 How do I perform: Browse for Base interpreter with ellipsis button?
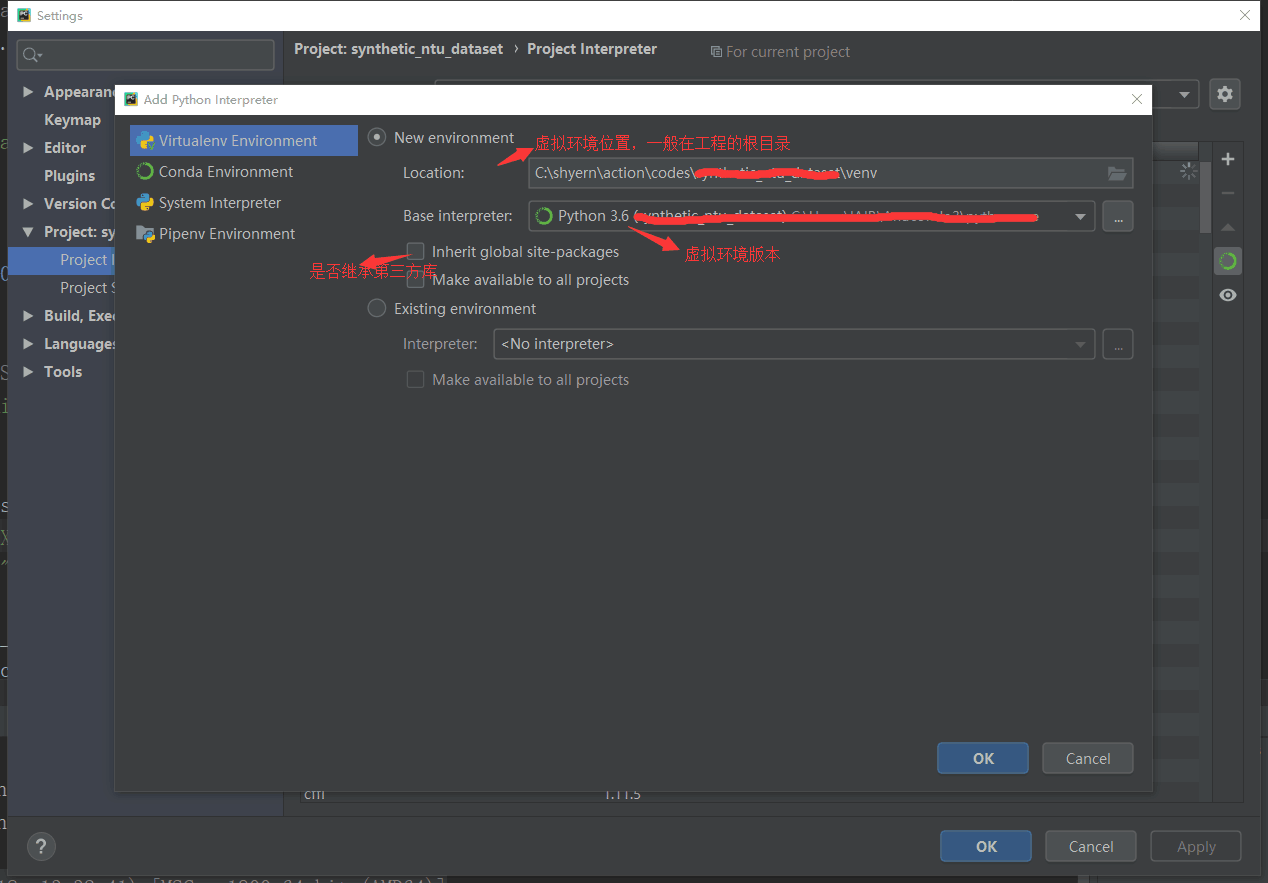(x=1118, y=216)
